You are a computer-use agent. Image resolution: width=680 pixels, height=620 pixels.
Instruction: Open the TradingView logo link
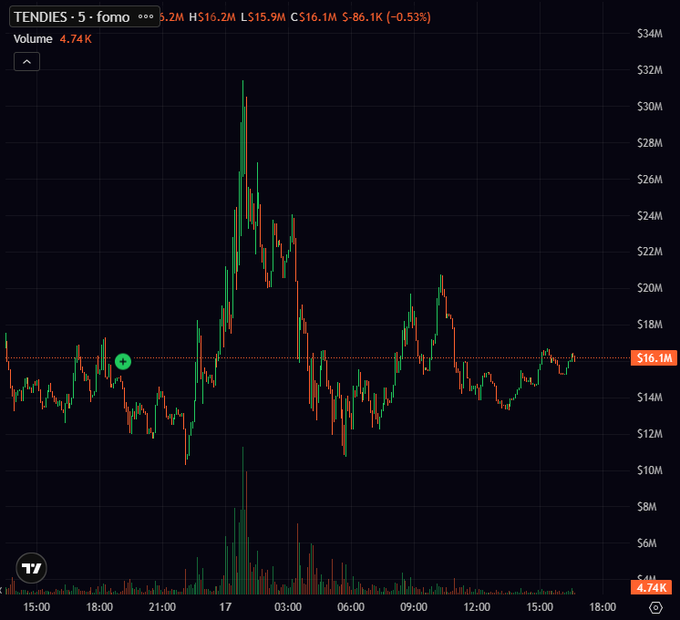[31, 568]
